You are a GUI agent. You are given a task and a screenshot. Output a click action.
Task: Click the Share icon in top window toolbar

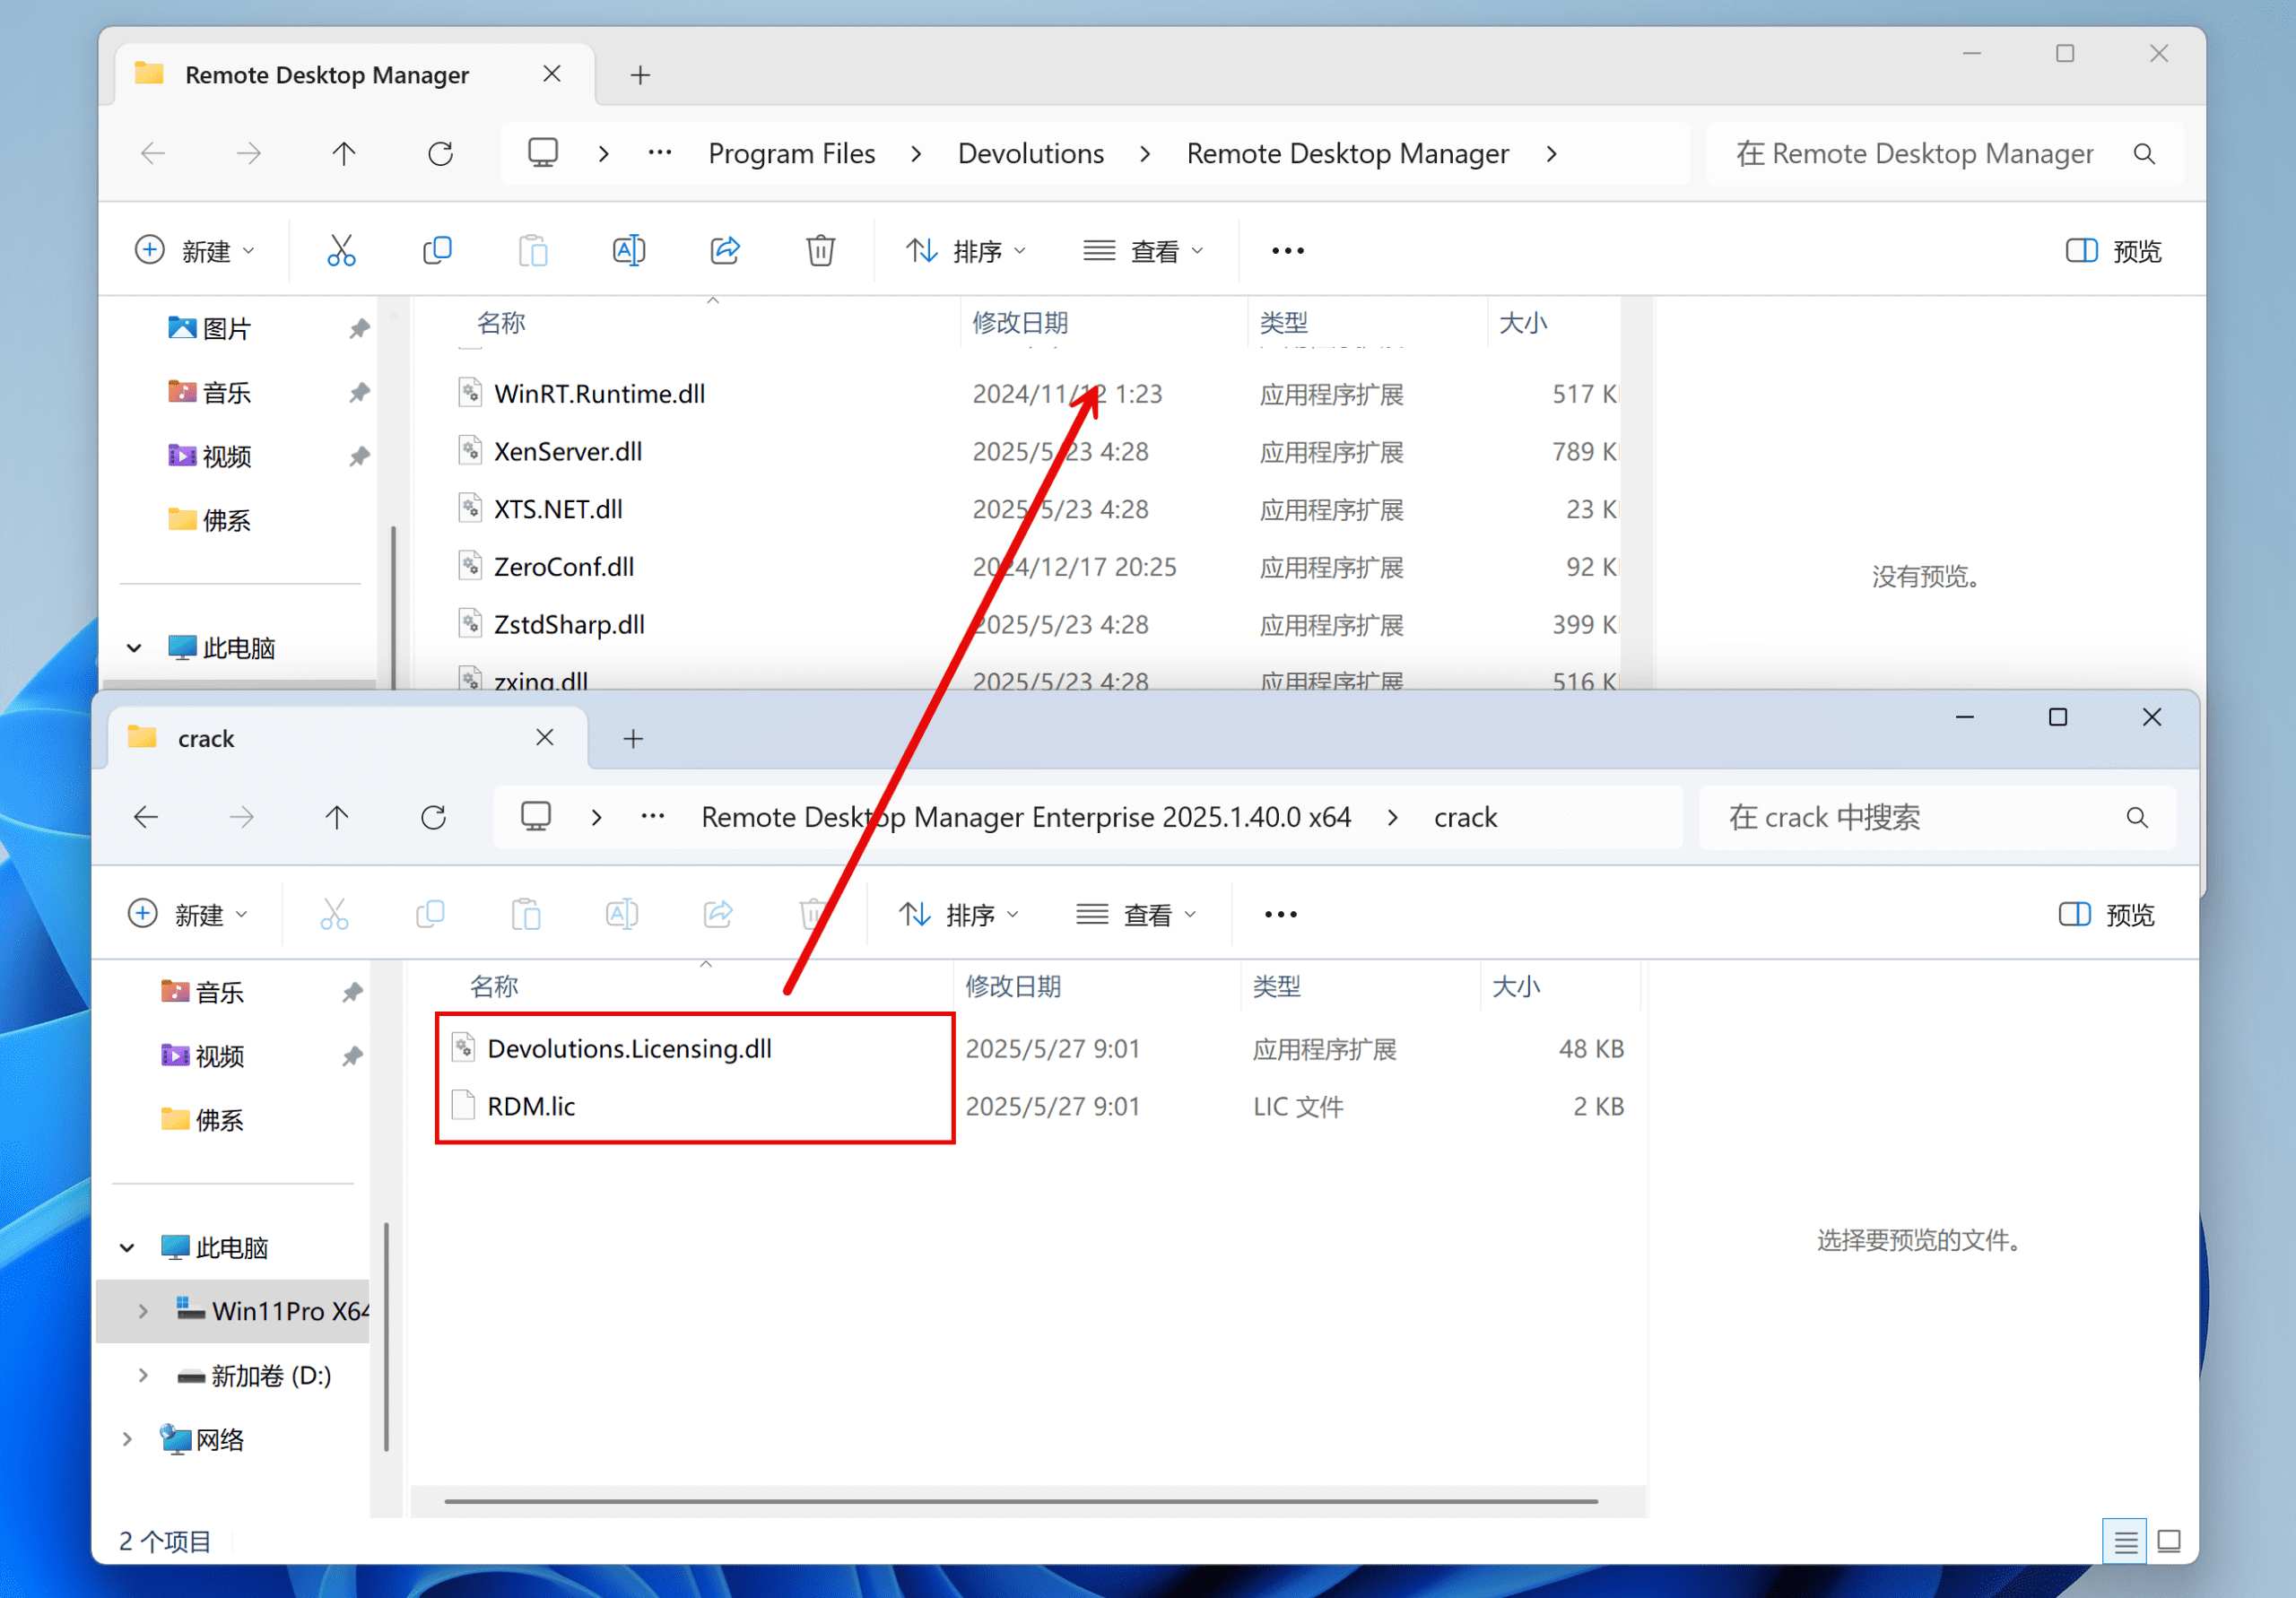click(725, 250)
